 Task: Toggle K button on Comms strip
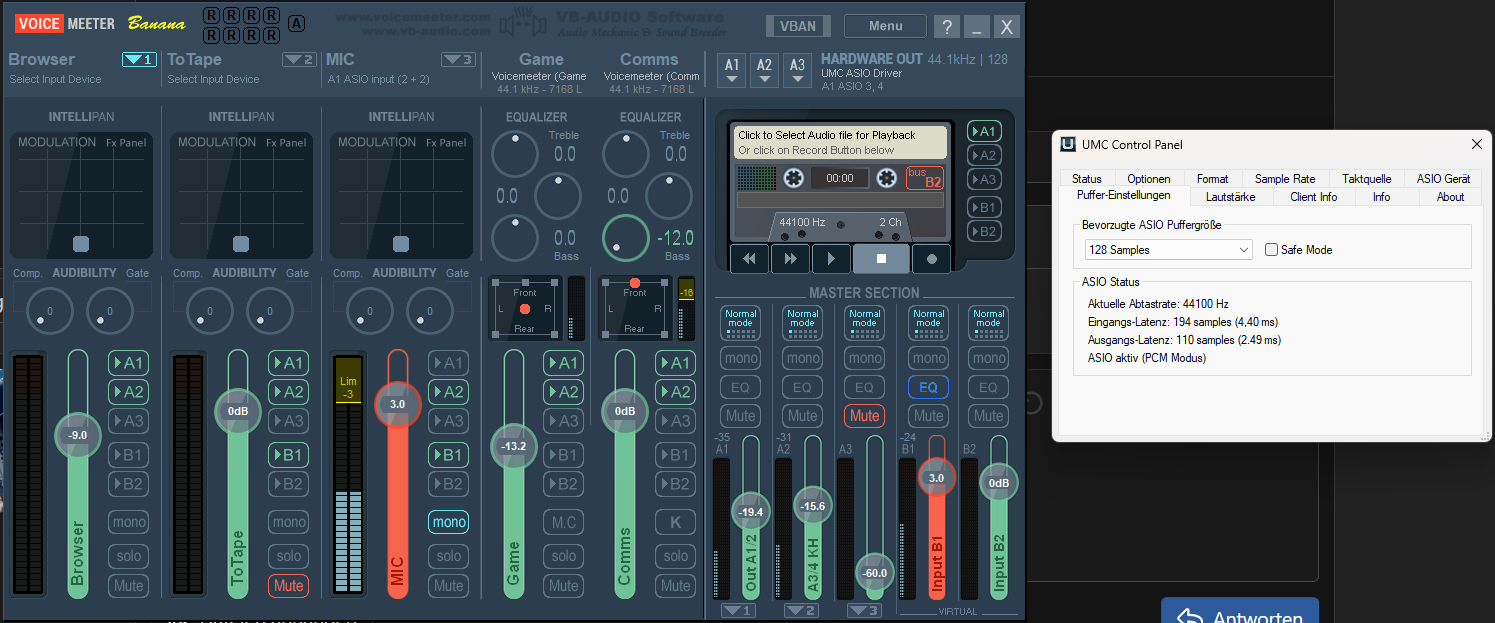pyautogui.click(x=676, y=522)
